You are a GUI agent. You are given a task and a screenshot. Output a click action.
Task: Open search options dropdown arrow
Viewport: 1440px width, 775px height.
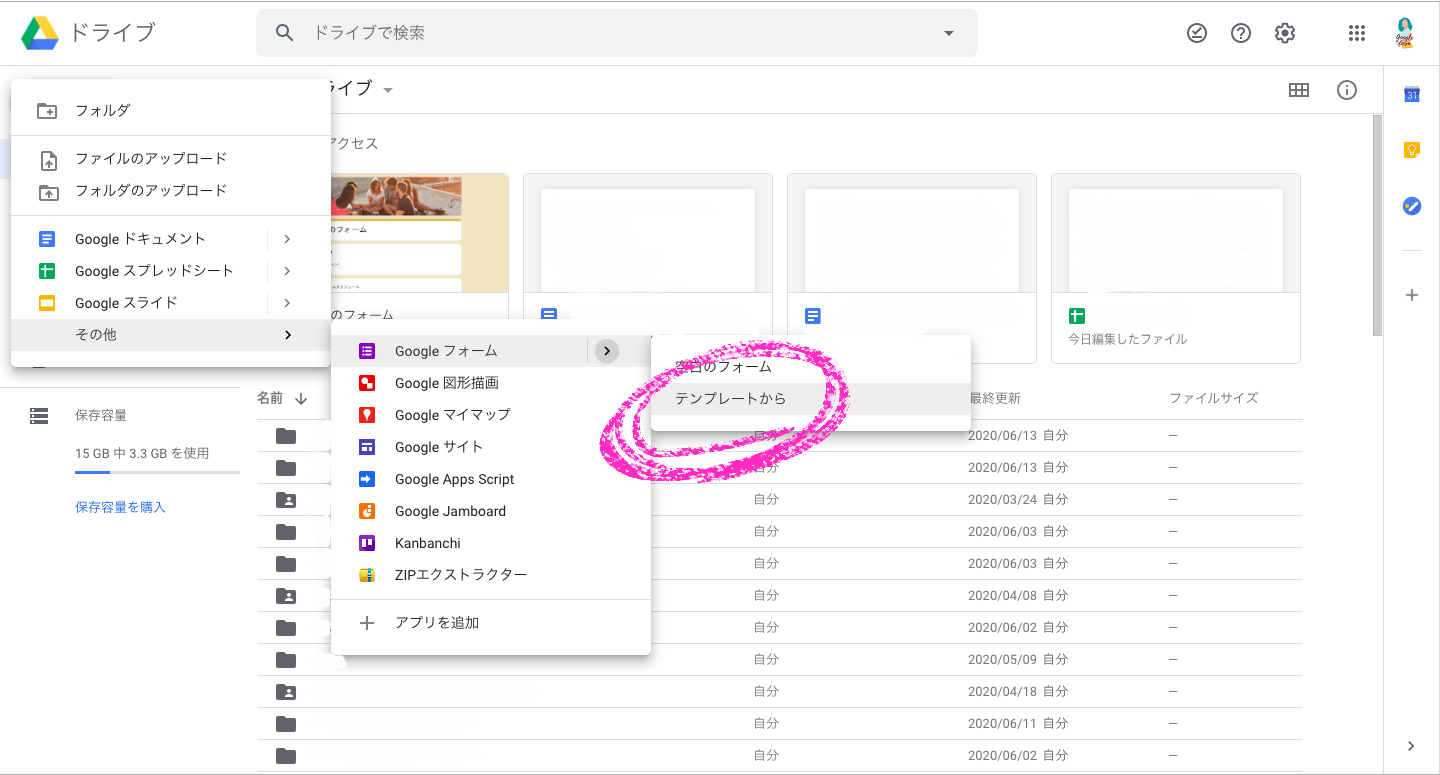pos(949,33)
